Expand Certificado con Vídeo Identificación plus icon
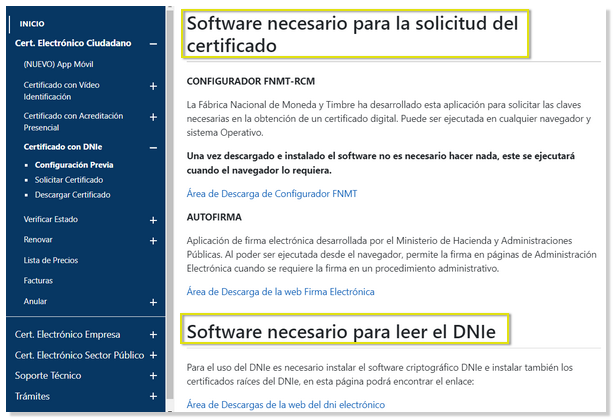 pyautogui.click(x=153, y=87)
